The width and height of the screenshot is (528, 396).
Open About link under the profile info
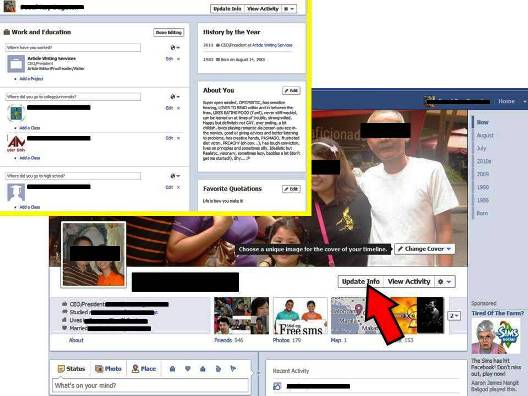pyautogui.click(x=76, y=340)
